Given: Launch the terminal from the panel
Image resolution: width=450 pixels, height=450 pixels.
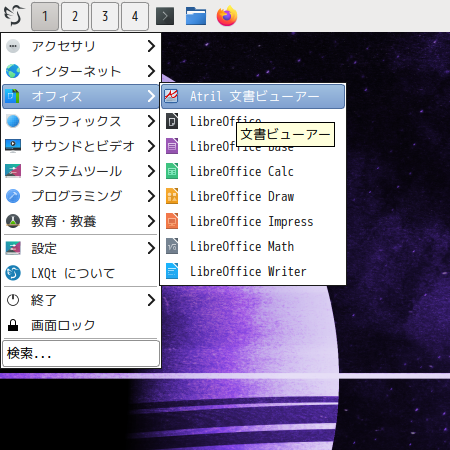Looking at the screenshot, I should click(165, 16).
